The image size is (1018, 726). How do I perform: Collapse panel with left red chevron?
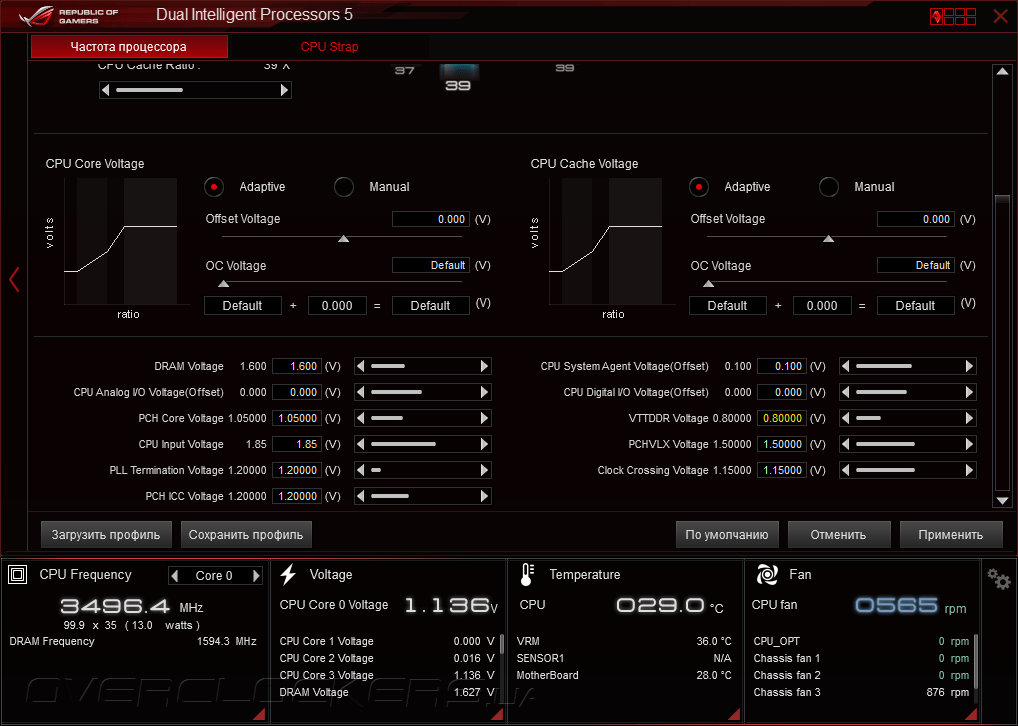(x=14, y=280)
